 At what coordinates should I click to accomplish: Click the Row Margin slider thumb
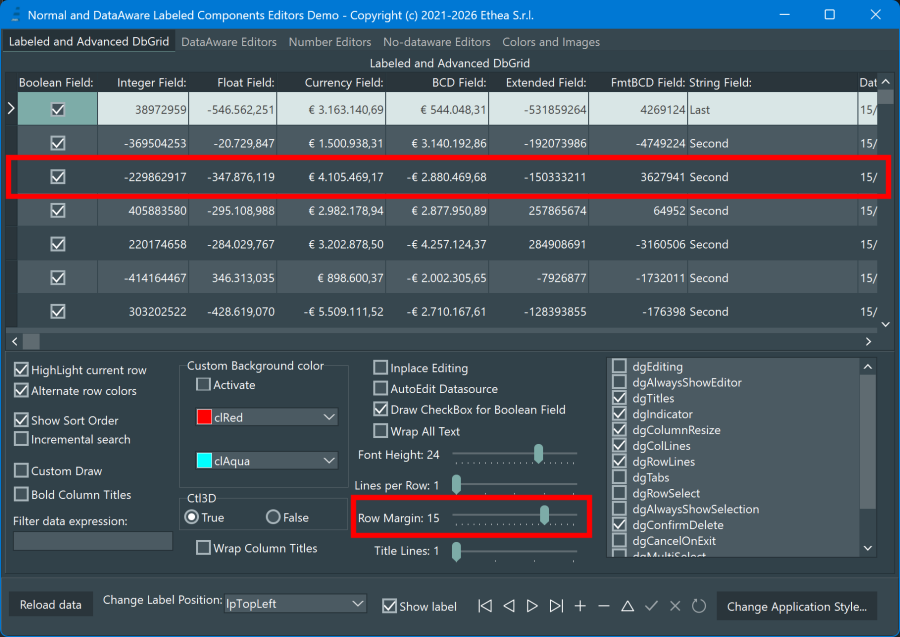tap(544, 515)
